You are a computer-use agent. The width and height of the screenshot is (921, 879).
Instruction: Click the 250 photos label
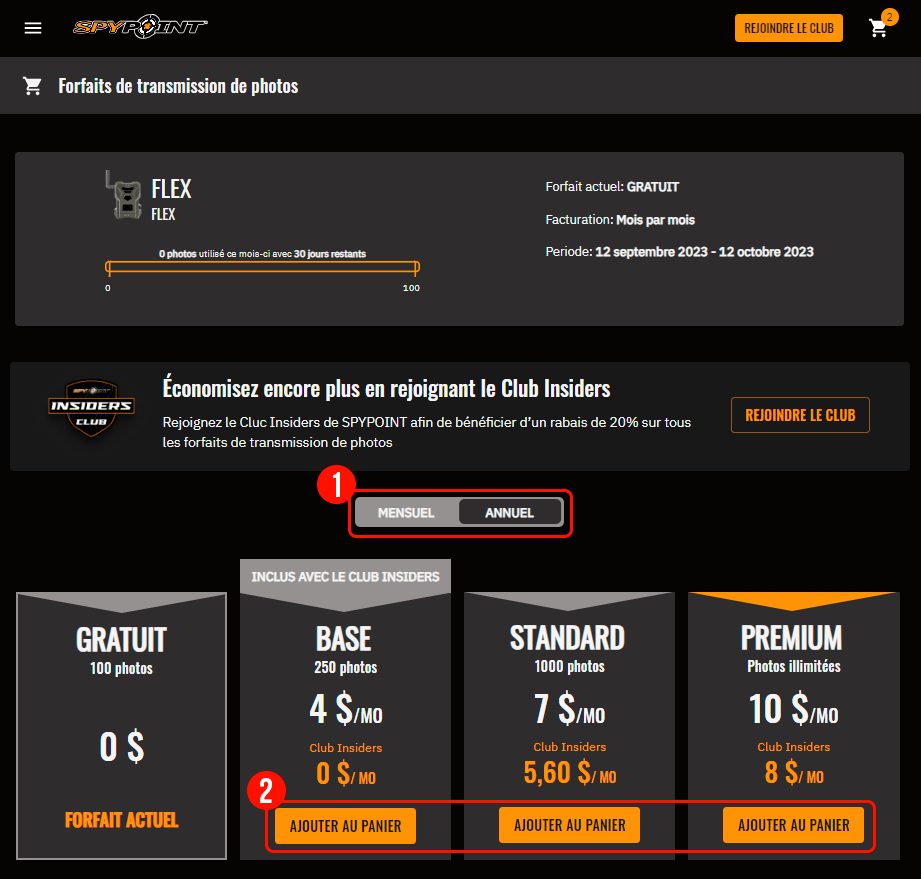pos(345,667)
